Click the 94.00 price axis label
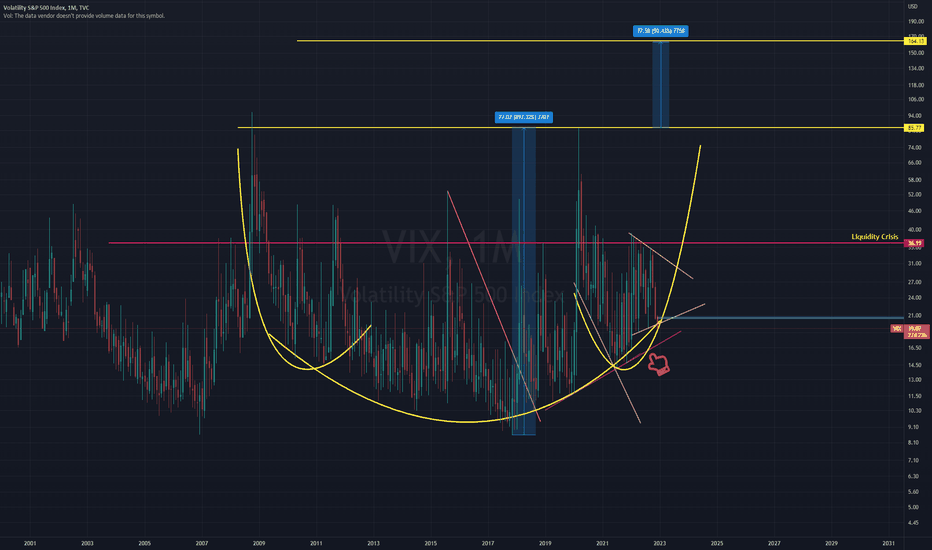This screenshot has width=932, height=550. (914, 116)
